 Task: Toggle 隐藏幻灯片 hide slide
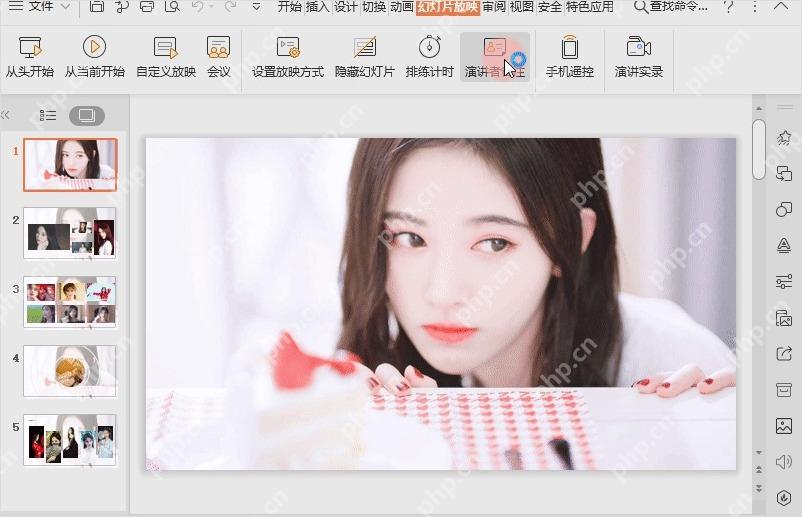click(365, 57)
